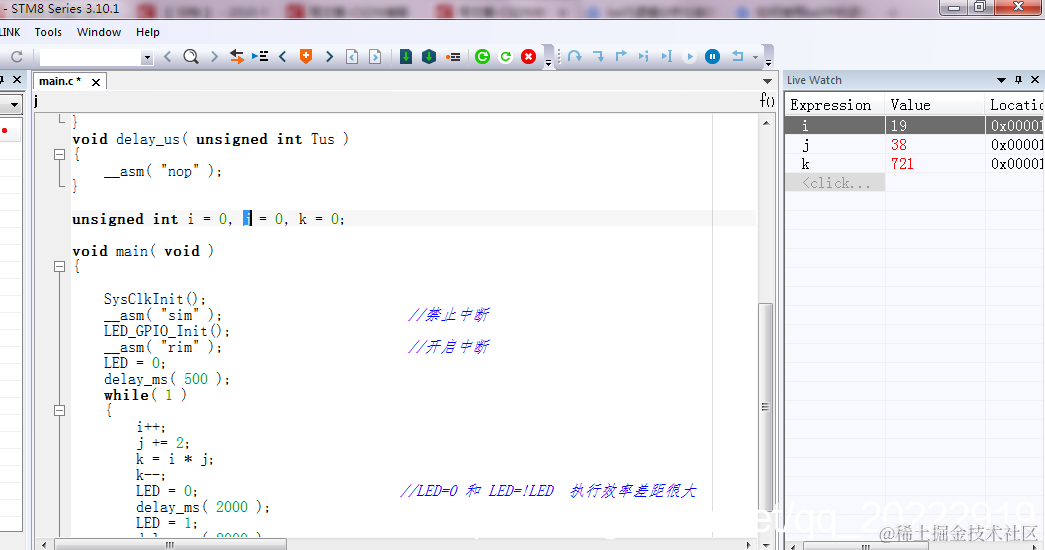Click the Go play icon
This screenshot has width=1045, height=550.
point(690,57)
